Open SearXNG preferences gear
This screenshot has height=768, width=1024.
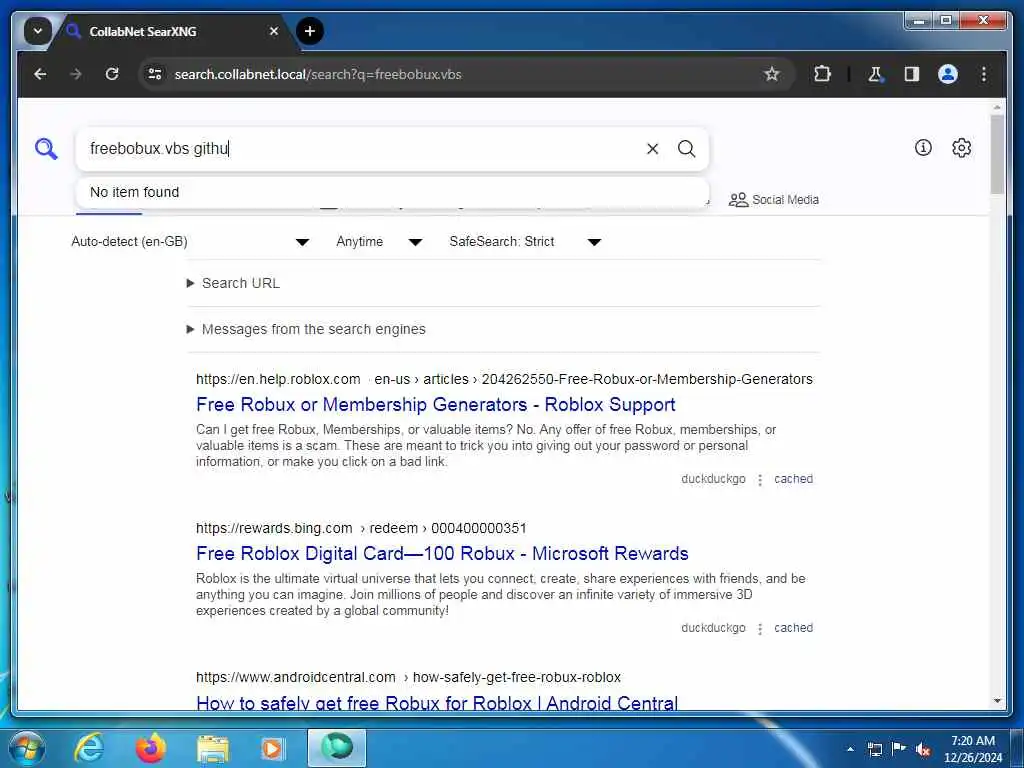pos(961,148)
